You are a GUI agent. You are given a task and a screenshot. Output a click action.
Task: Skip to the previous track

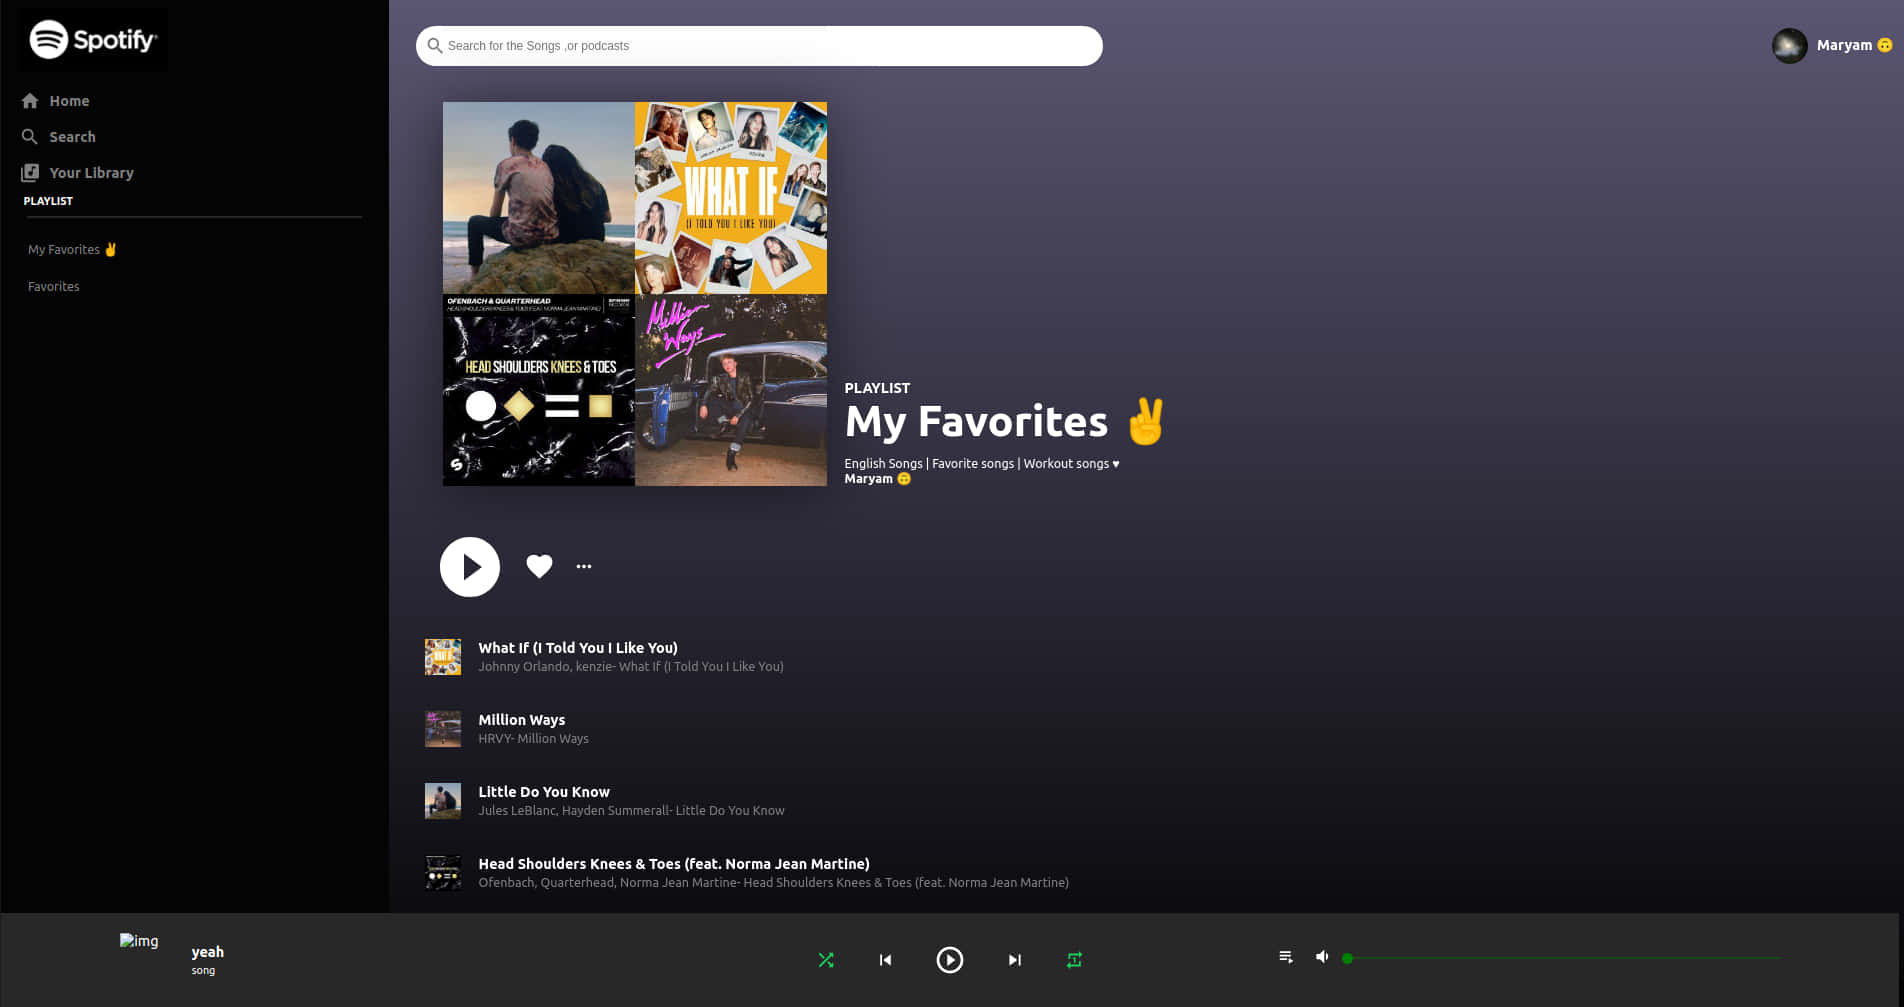click(x=885, y=960)
